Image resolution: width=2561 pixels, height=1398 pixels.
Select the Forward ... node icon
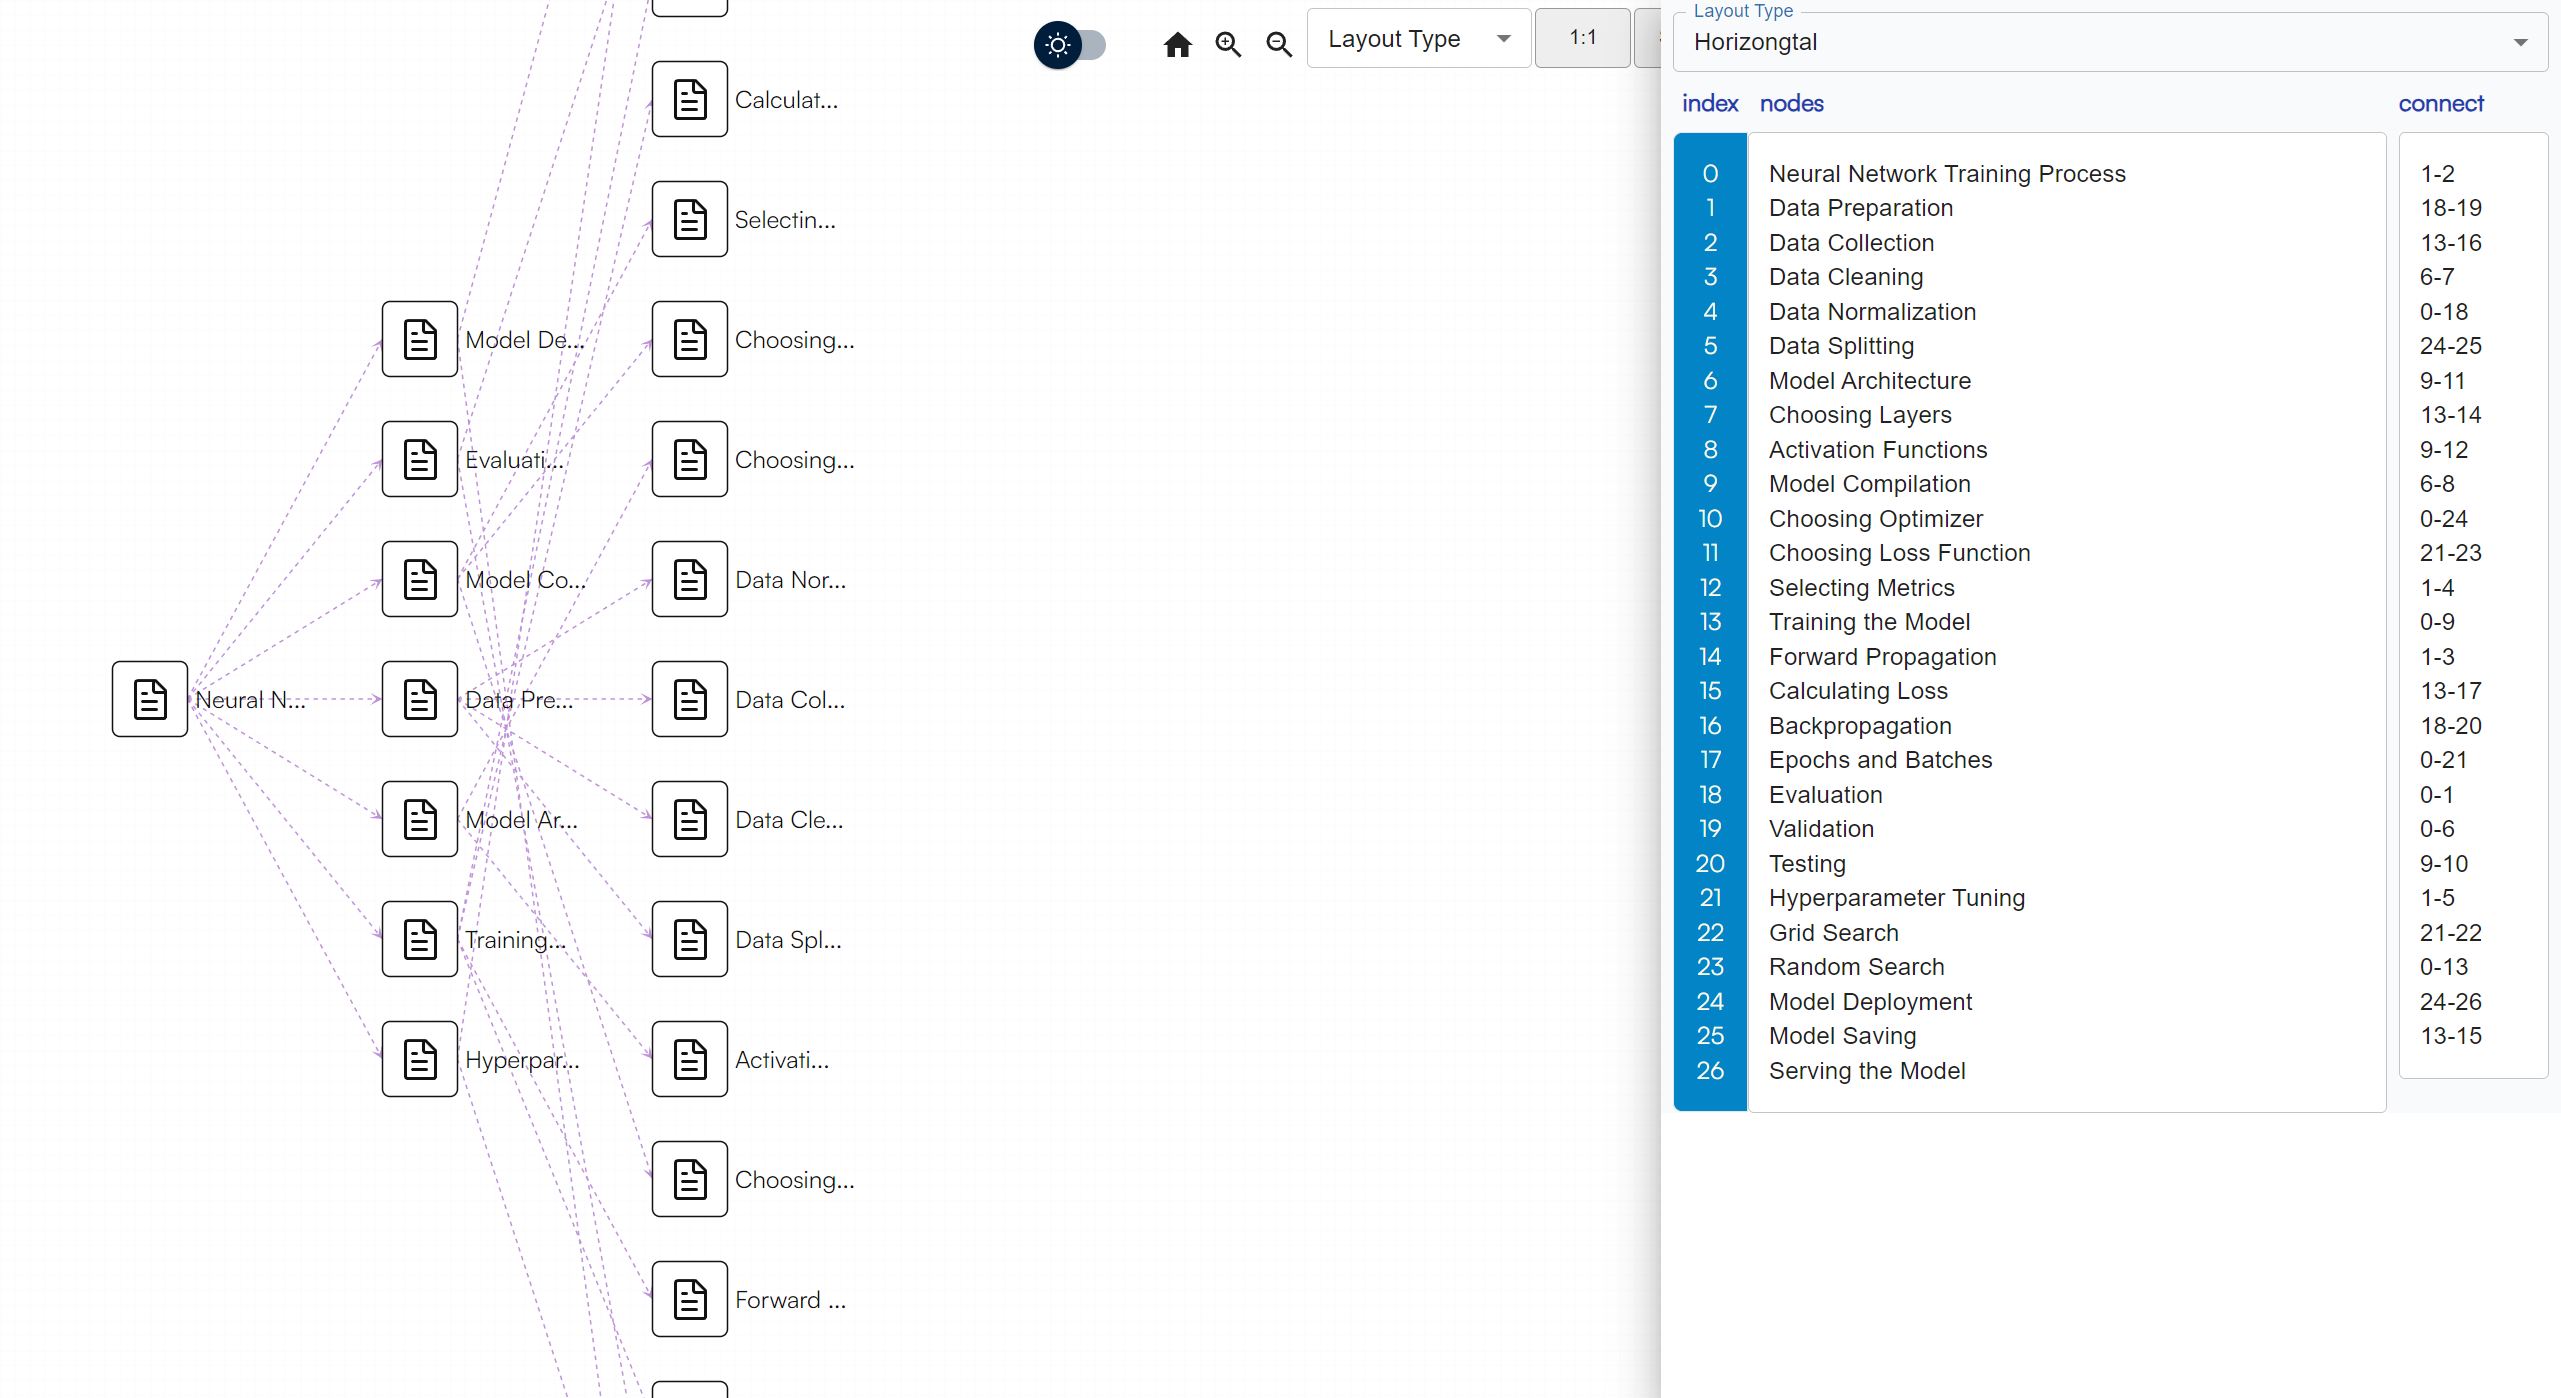tap(690, 1299)
